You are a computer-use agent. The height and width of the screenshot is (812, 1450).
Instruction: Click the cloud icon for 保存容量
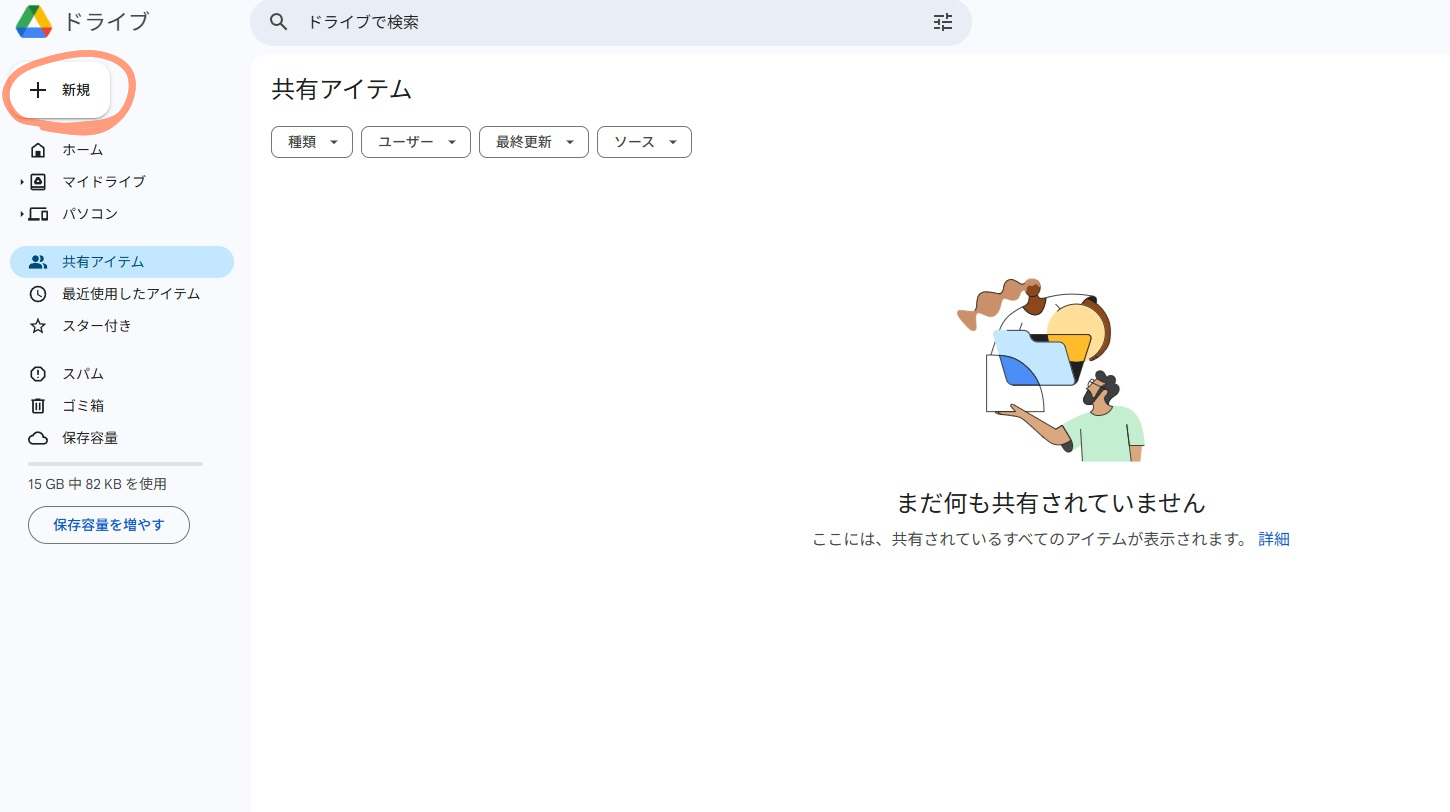(x=38, y=438)
